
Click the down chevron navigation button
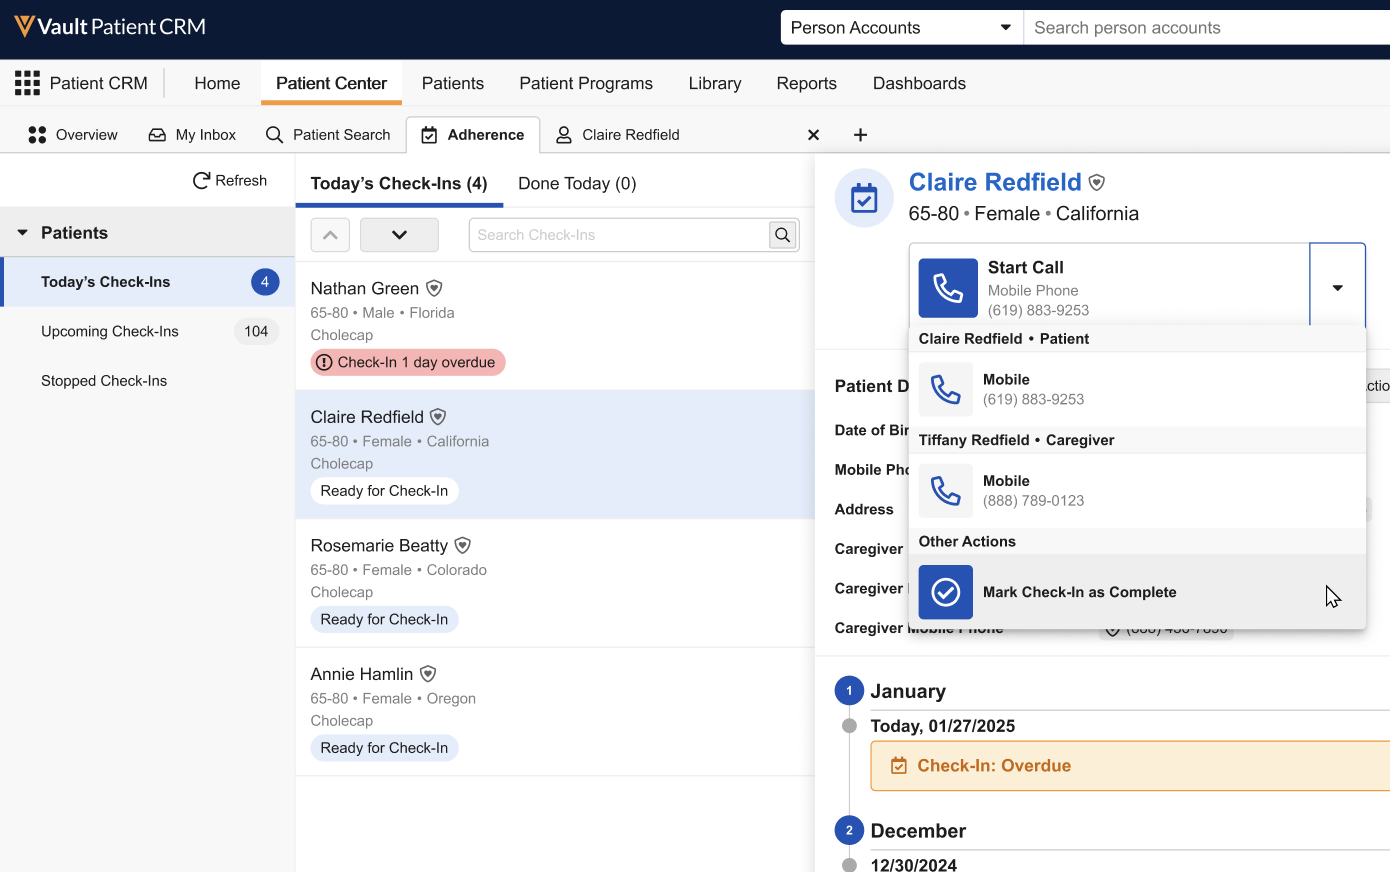(x=399, y=235)
